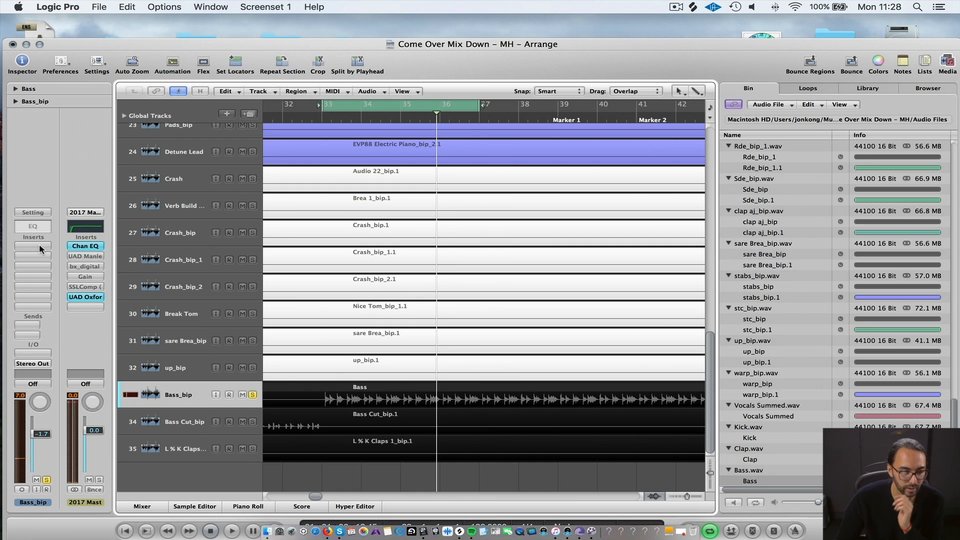Open the Piano Roll button

point(248,506)
